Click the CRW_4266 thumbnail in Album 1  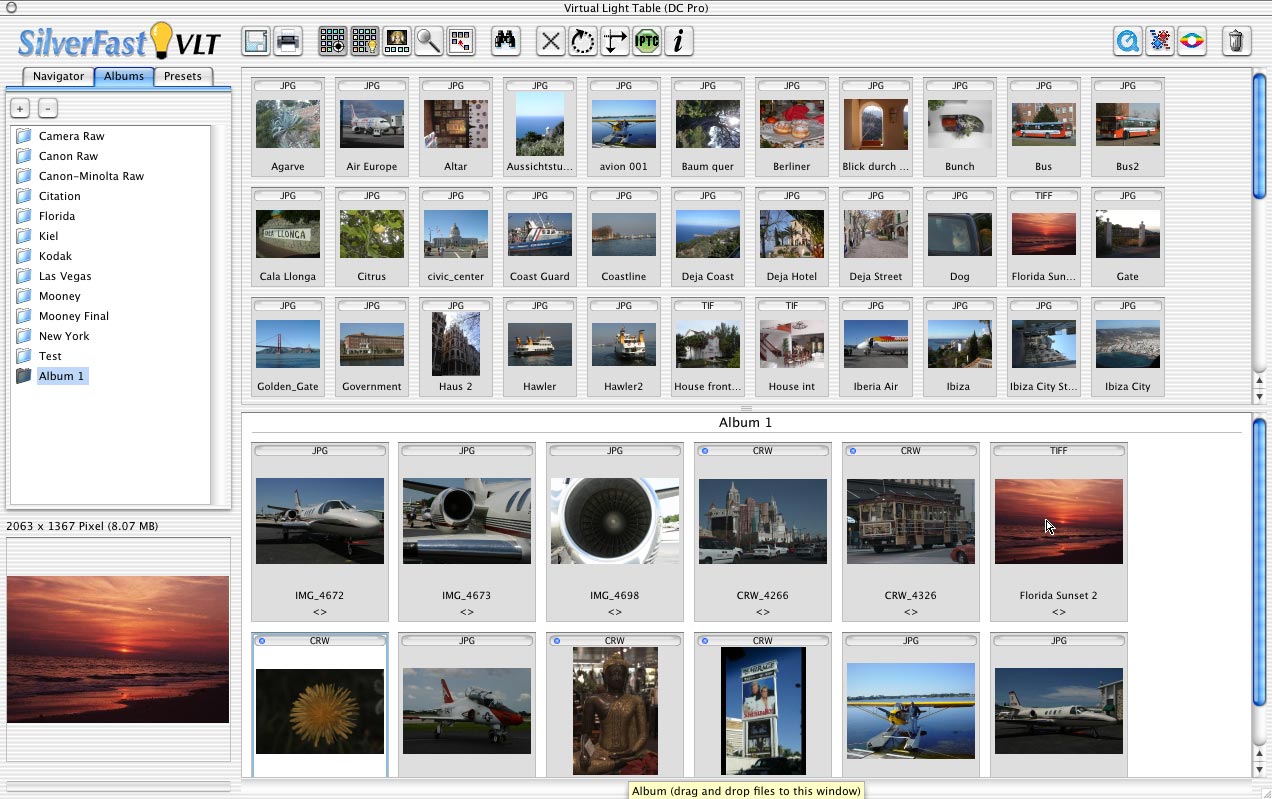pyautogui.click(x=762, y=521)
